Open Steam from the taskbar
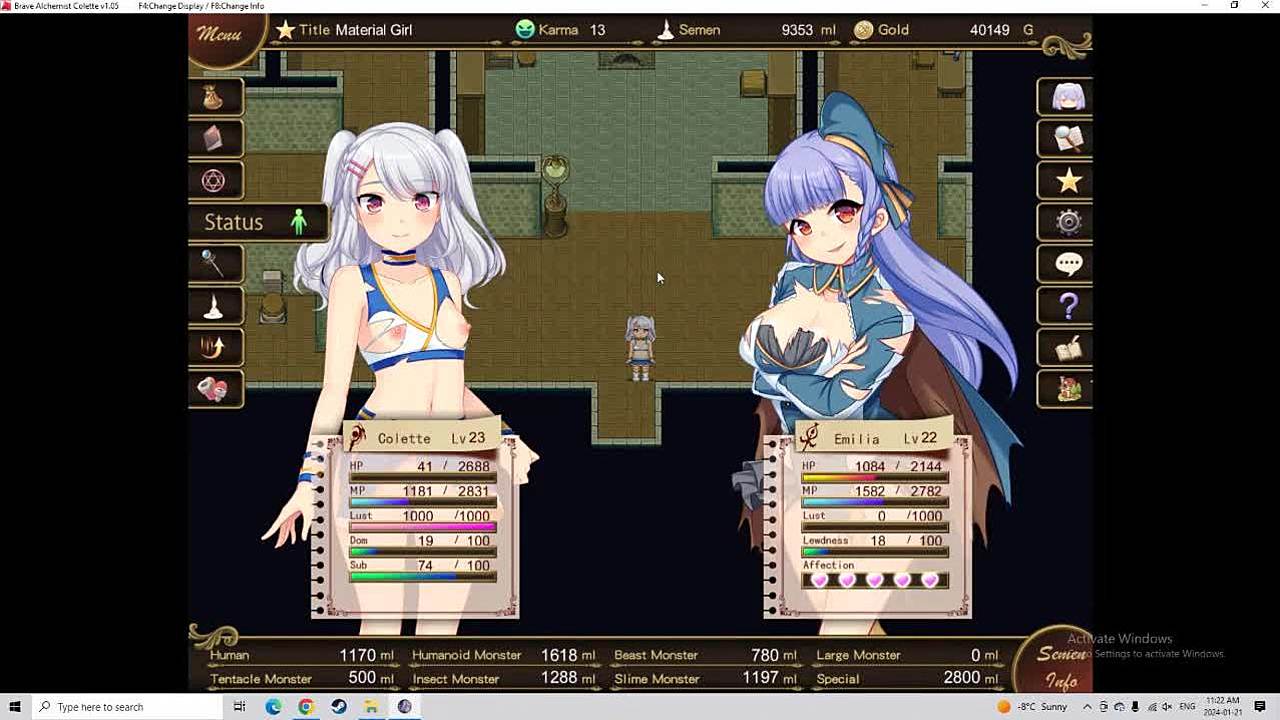This screenshot has width=1280, height=720. point(339,707)
